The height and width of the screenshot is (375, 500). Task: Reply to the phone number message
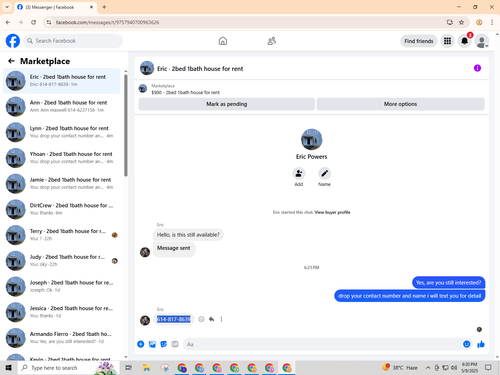211,319
